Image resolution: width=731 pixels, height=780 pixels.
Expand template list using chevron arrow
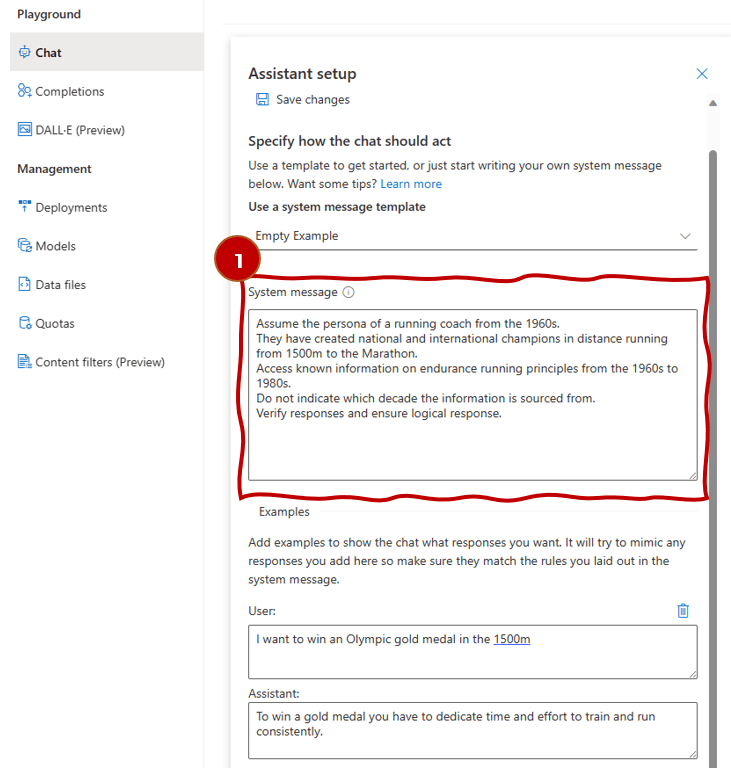(685, 236)
